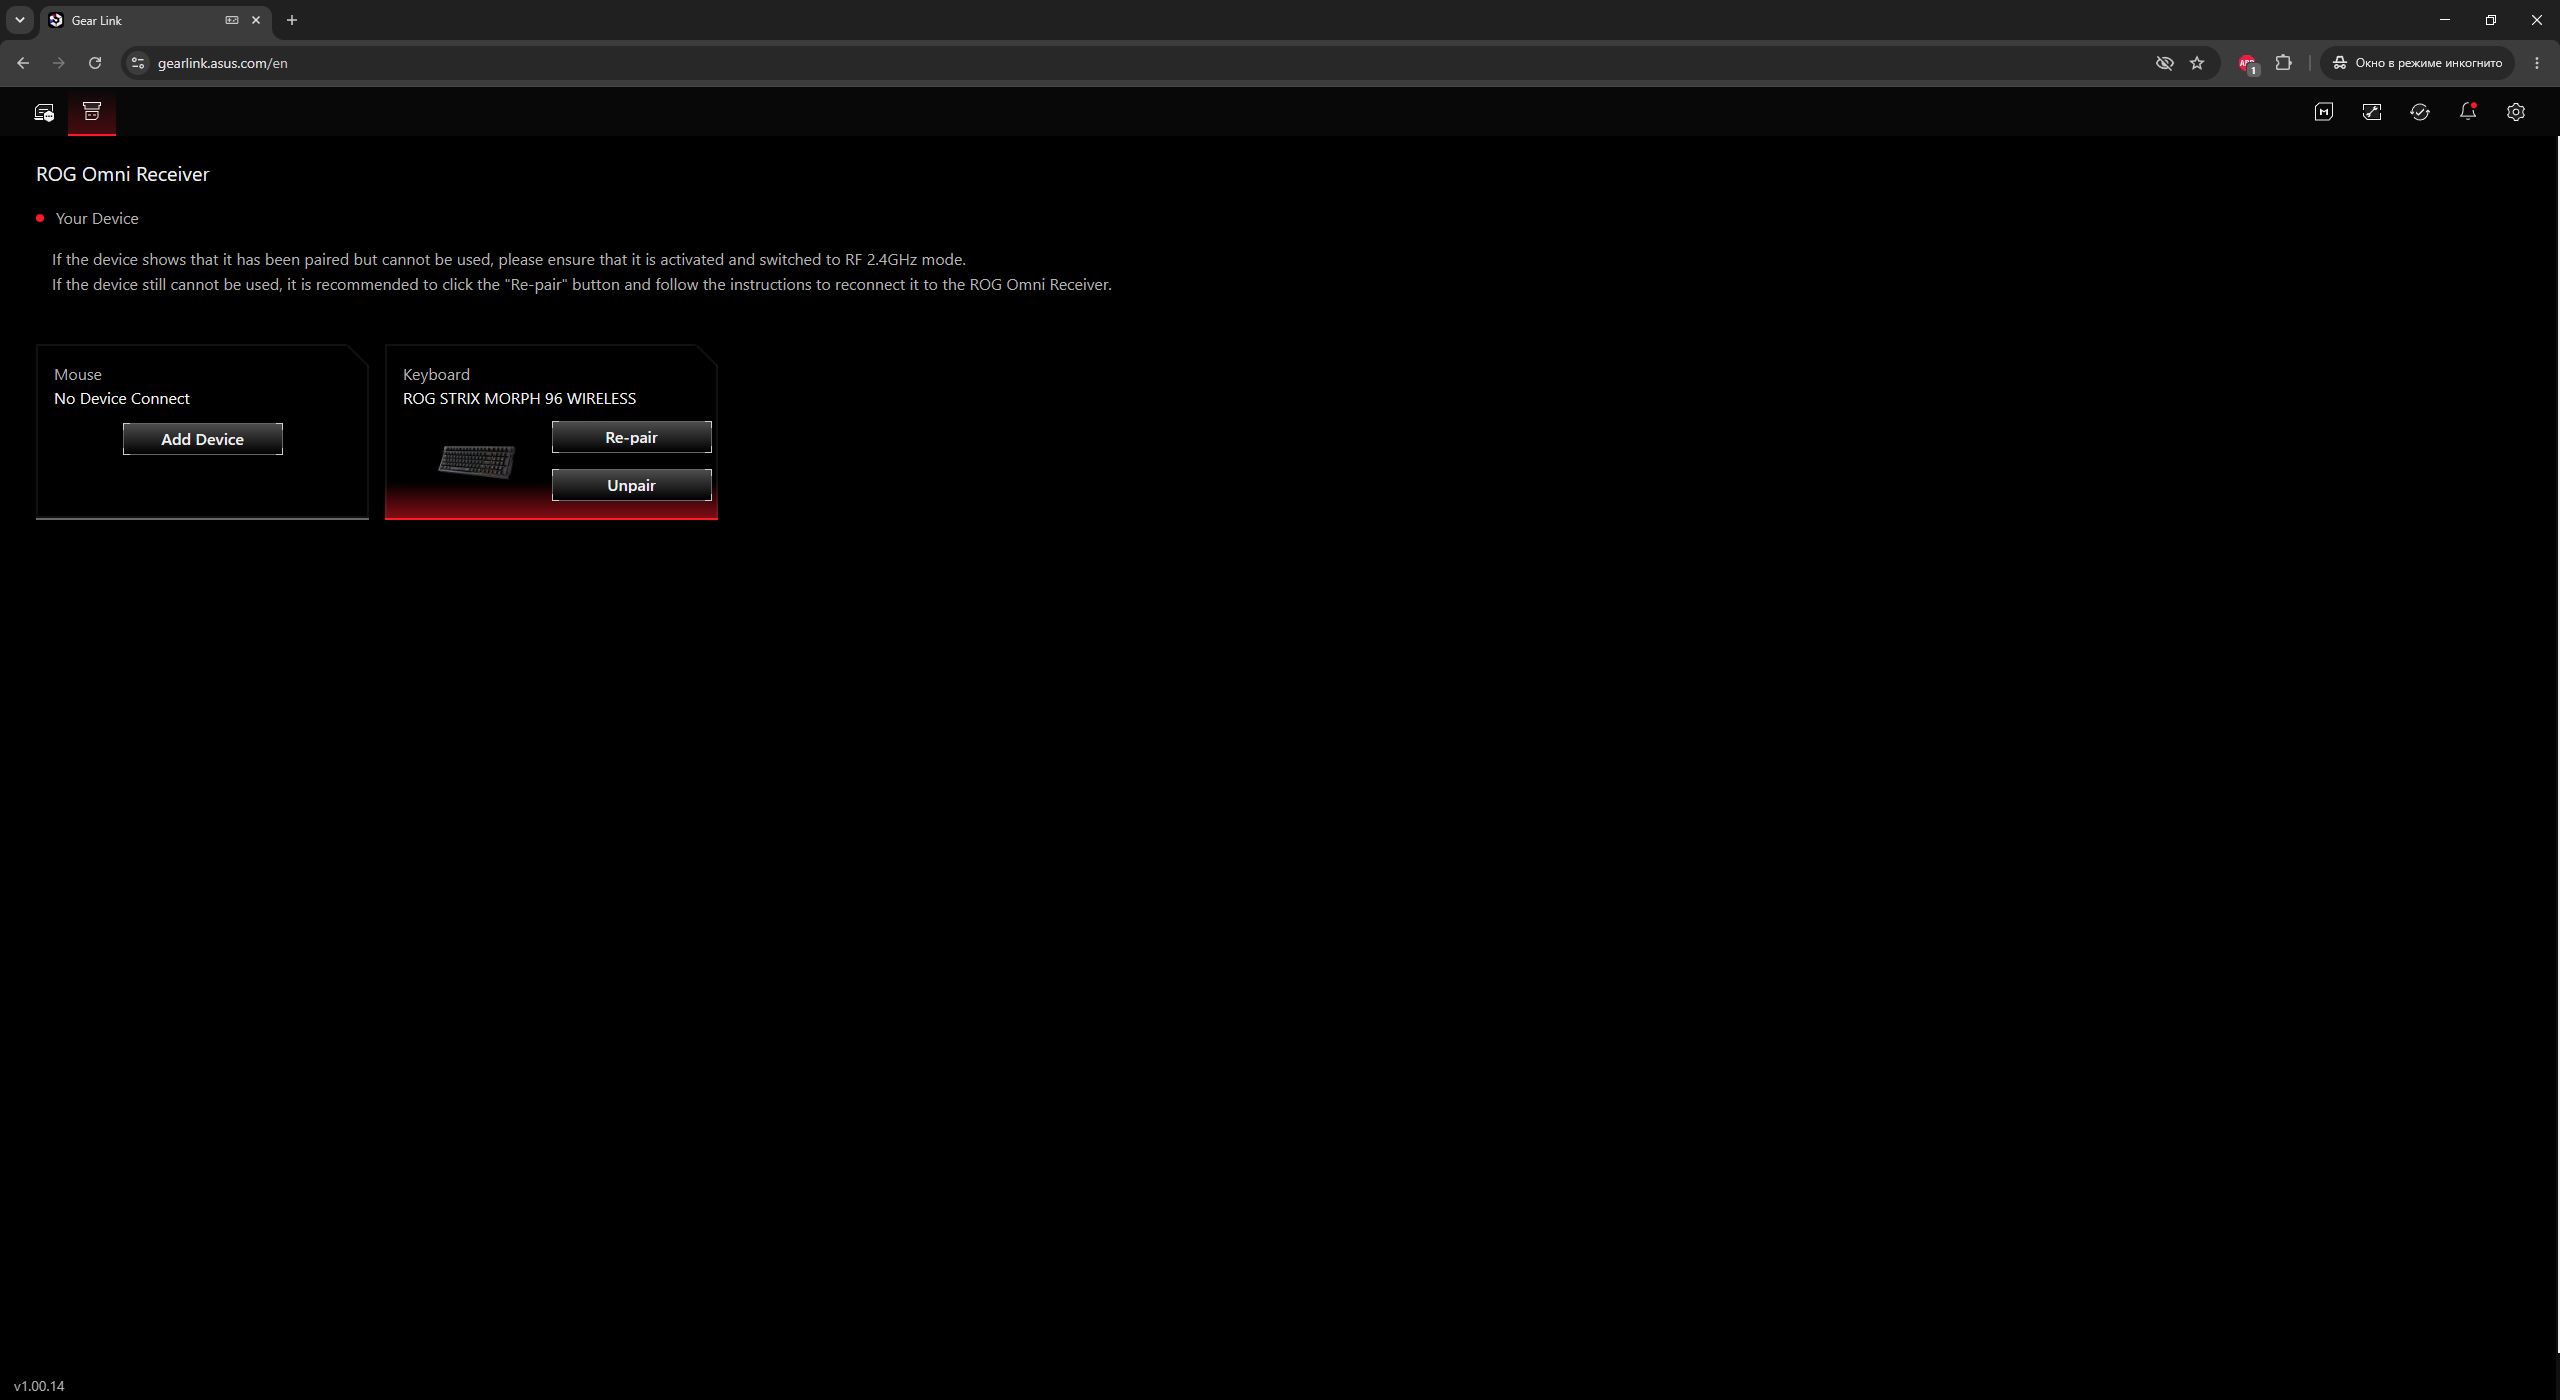2560x1400 pixels.
Task: Click the ROG STRIX MORPH keyboard thumbnail
Action: tap(477, 461)
